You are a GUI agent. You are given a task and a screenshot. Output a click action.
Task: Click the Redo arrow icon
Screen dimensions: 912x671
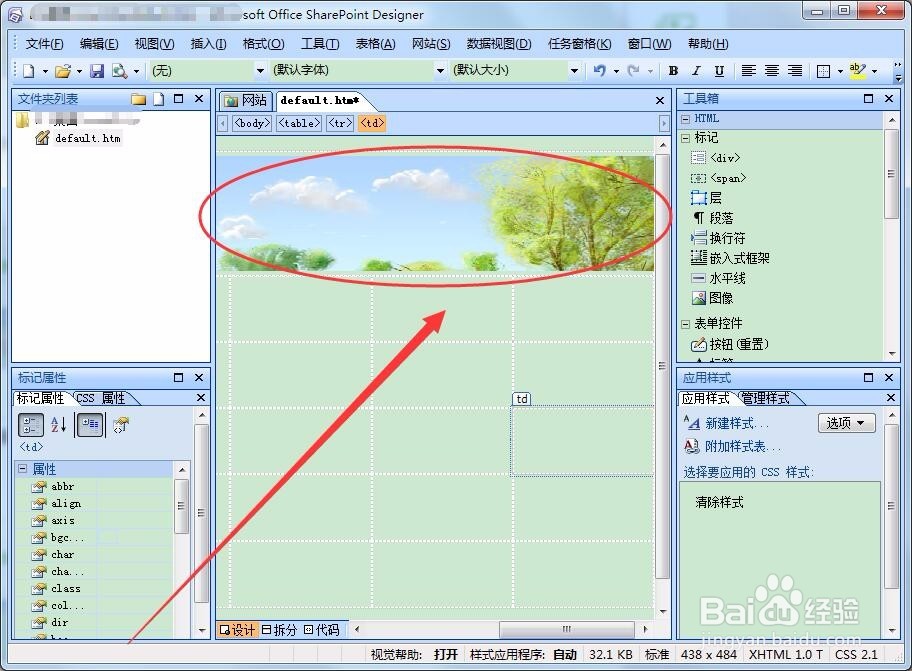[x=633, y=71]
